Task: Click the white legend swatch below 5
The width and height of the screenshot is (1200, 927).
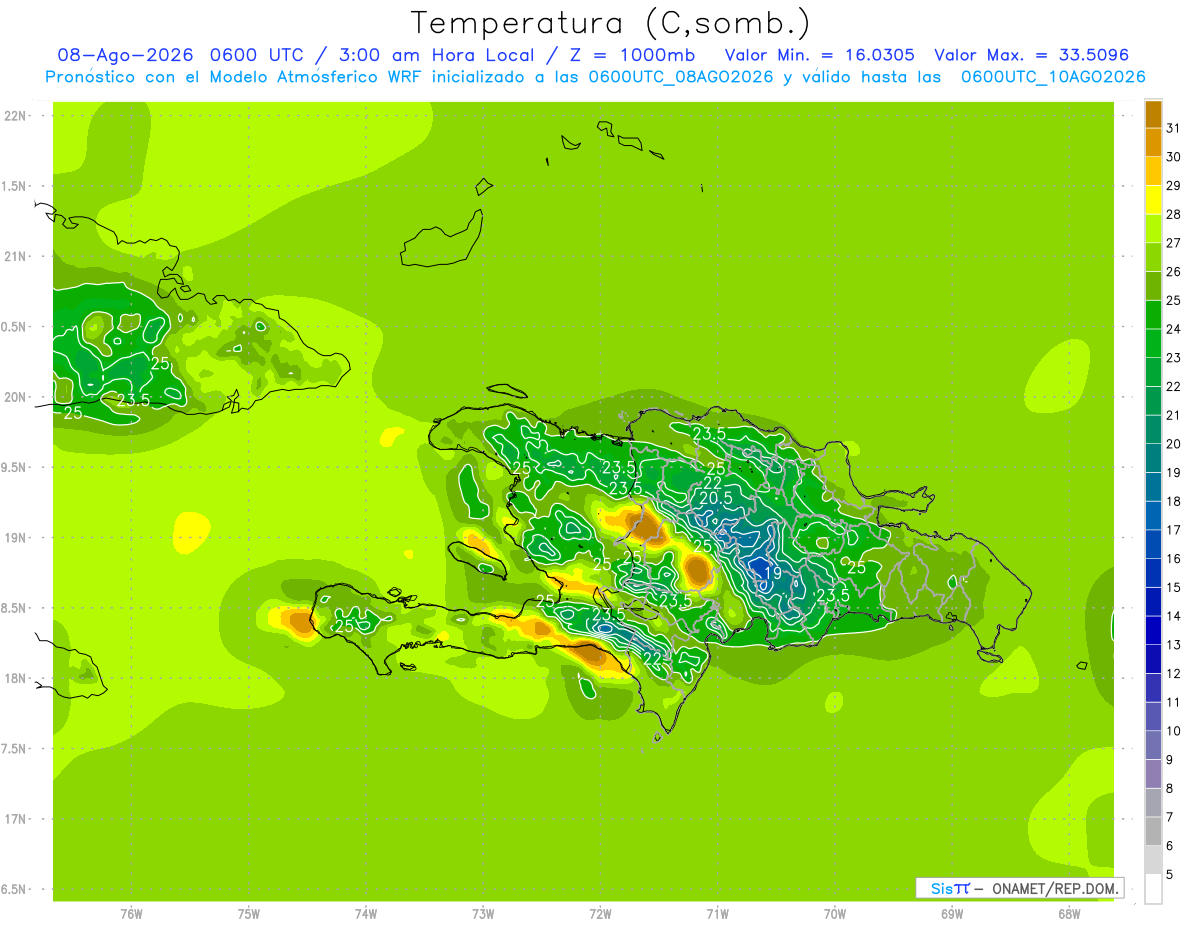Action: coord(1153,889)
